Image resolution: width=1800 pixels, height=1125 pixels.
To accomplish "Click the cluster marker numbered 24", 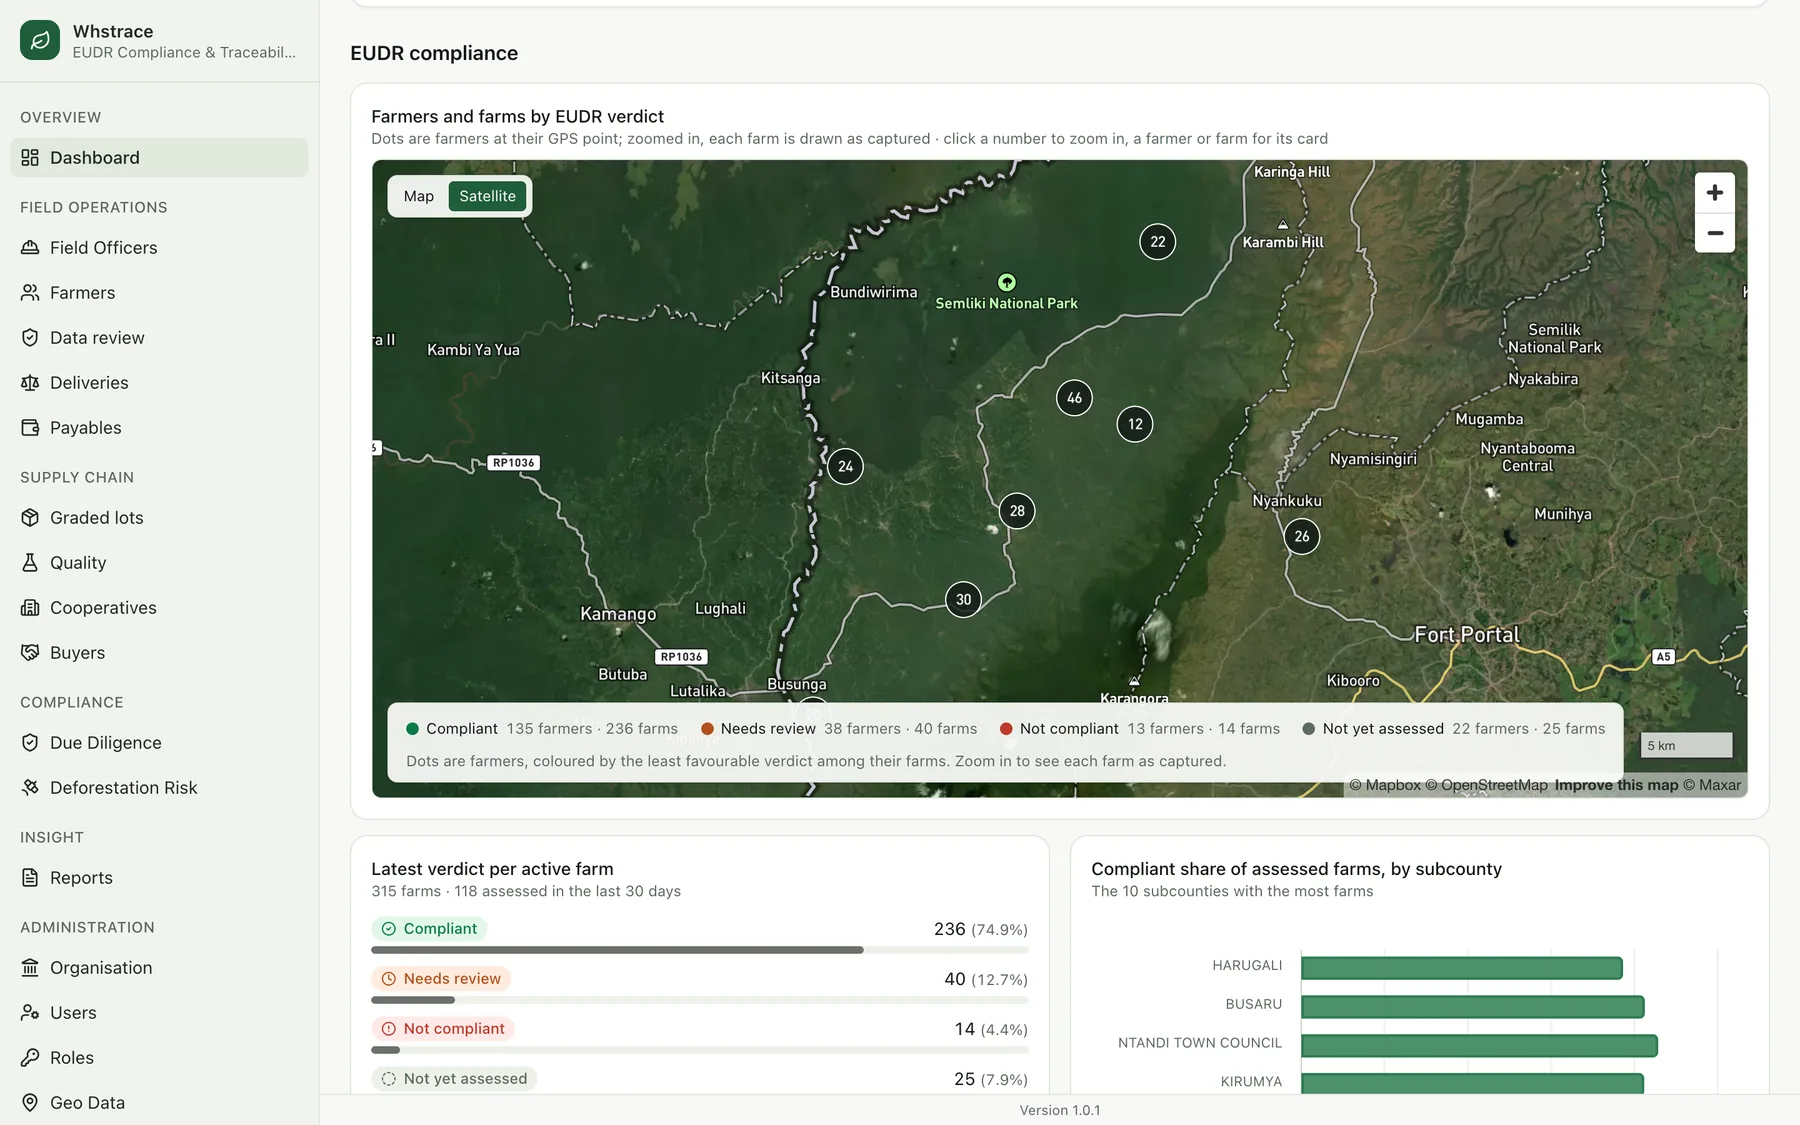I will click(845, 467).
